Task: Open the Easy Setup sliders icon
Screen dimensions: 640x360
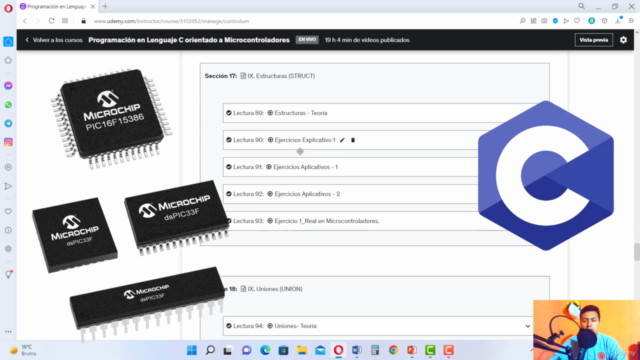Action: tap(631, 21)
